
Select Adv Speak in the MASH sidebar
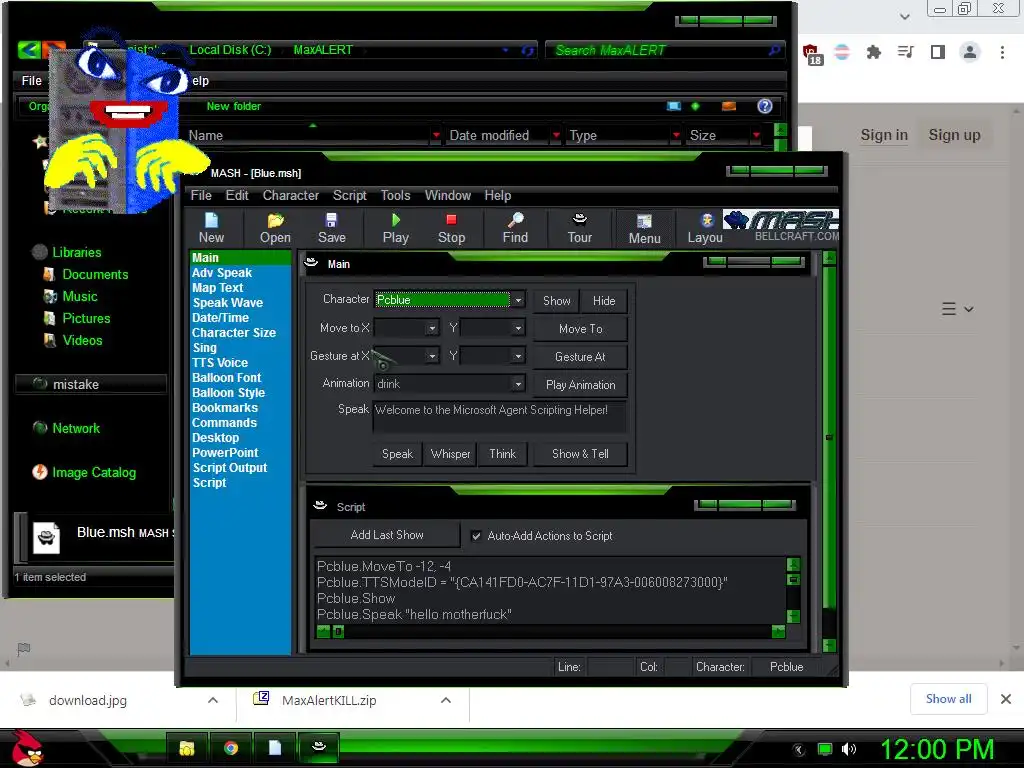pyautogui.click(x=221, y=272)
